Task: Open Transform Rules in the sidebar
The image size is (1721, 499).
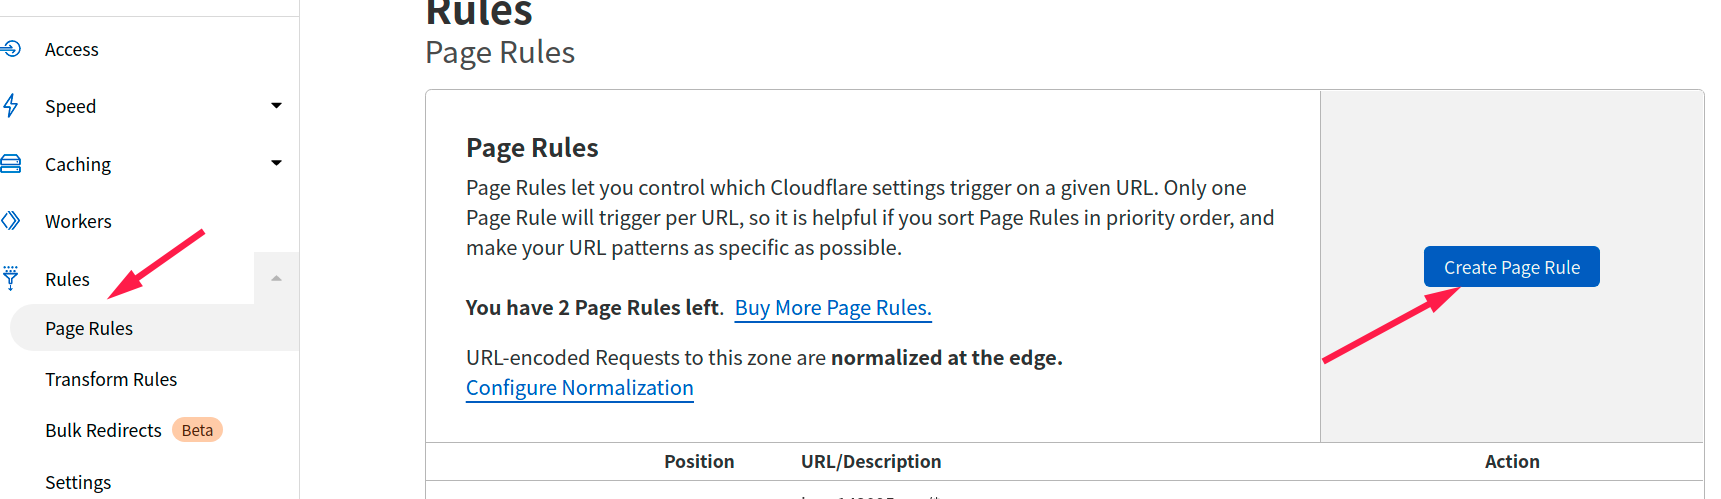Action: tap(111, 379)
